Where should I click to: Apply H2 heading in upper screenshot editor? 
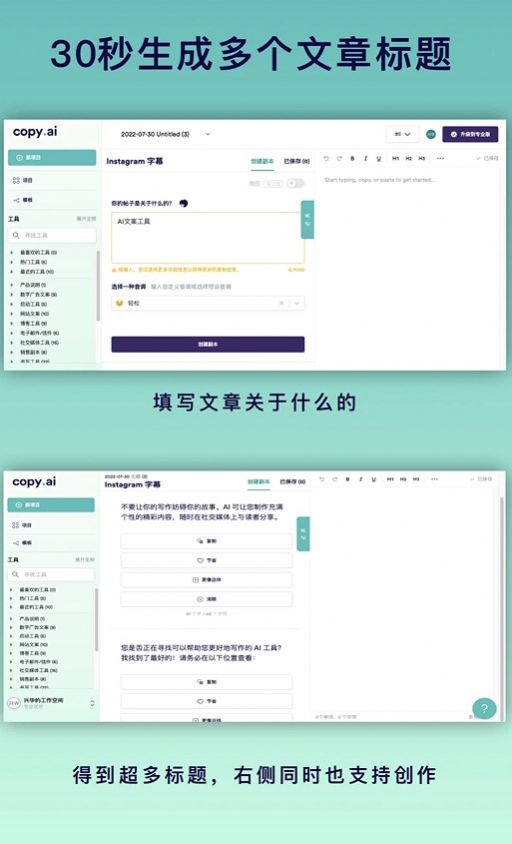pyautogui.click(x=409, y=158)
